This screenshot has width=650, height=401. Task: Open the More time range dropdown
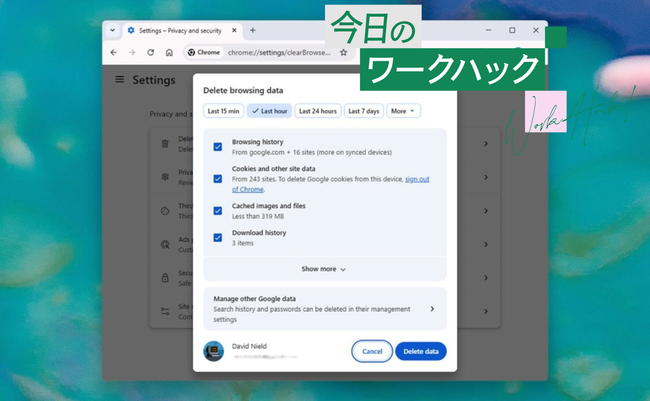click(404, 111)
